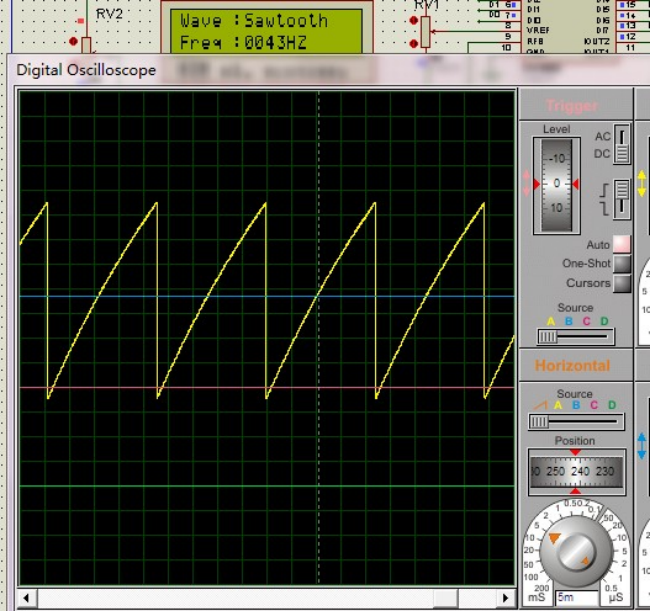
Task: Click the VREF pin label on DAC chip
Action: [x=538, y=30]
